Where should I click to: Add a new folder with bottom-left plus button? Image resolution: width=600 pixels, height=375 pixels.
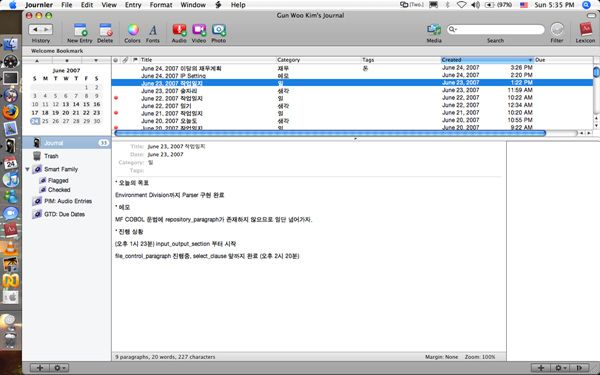pos(39,368)
